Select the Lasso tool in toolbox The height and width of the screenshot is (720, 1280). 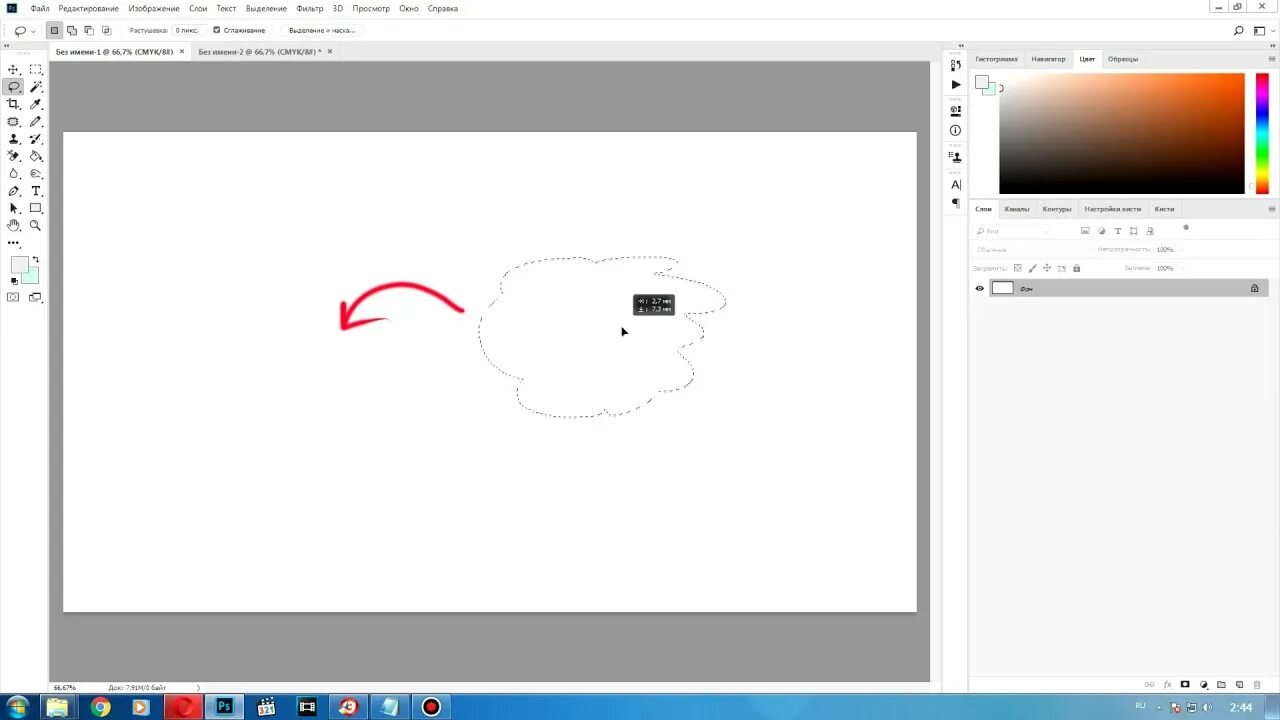pos(14,87)
